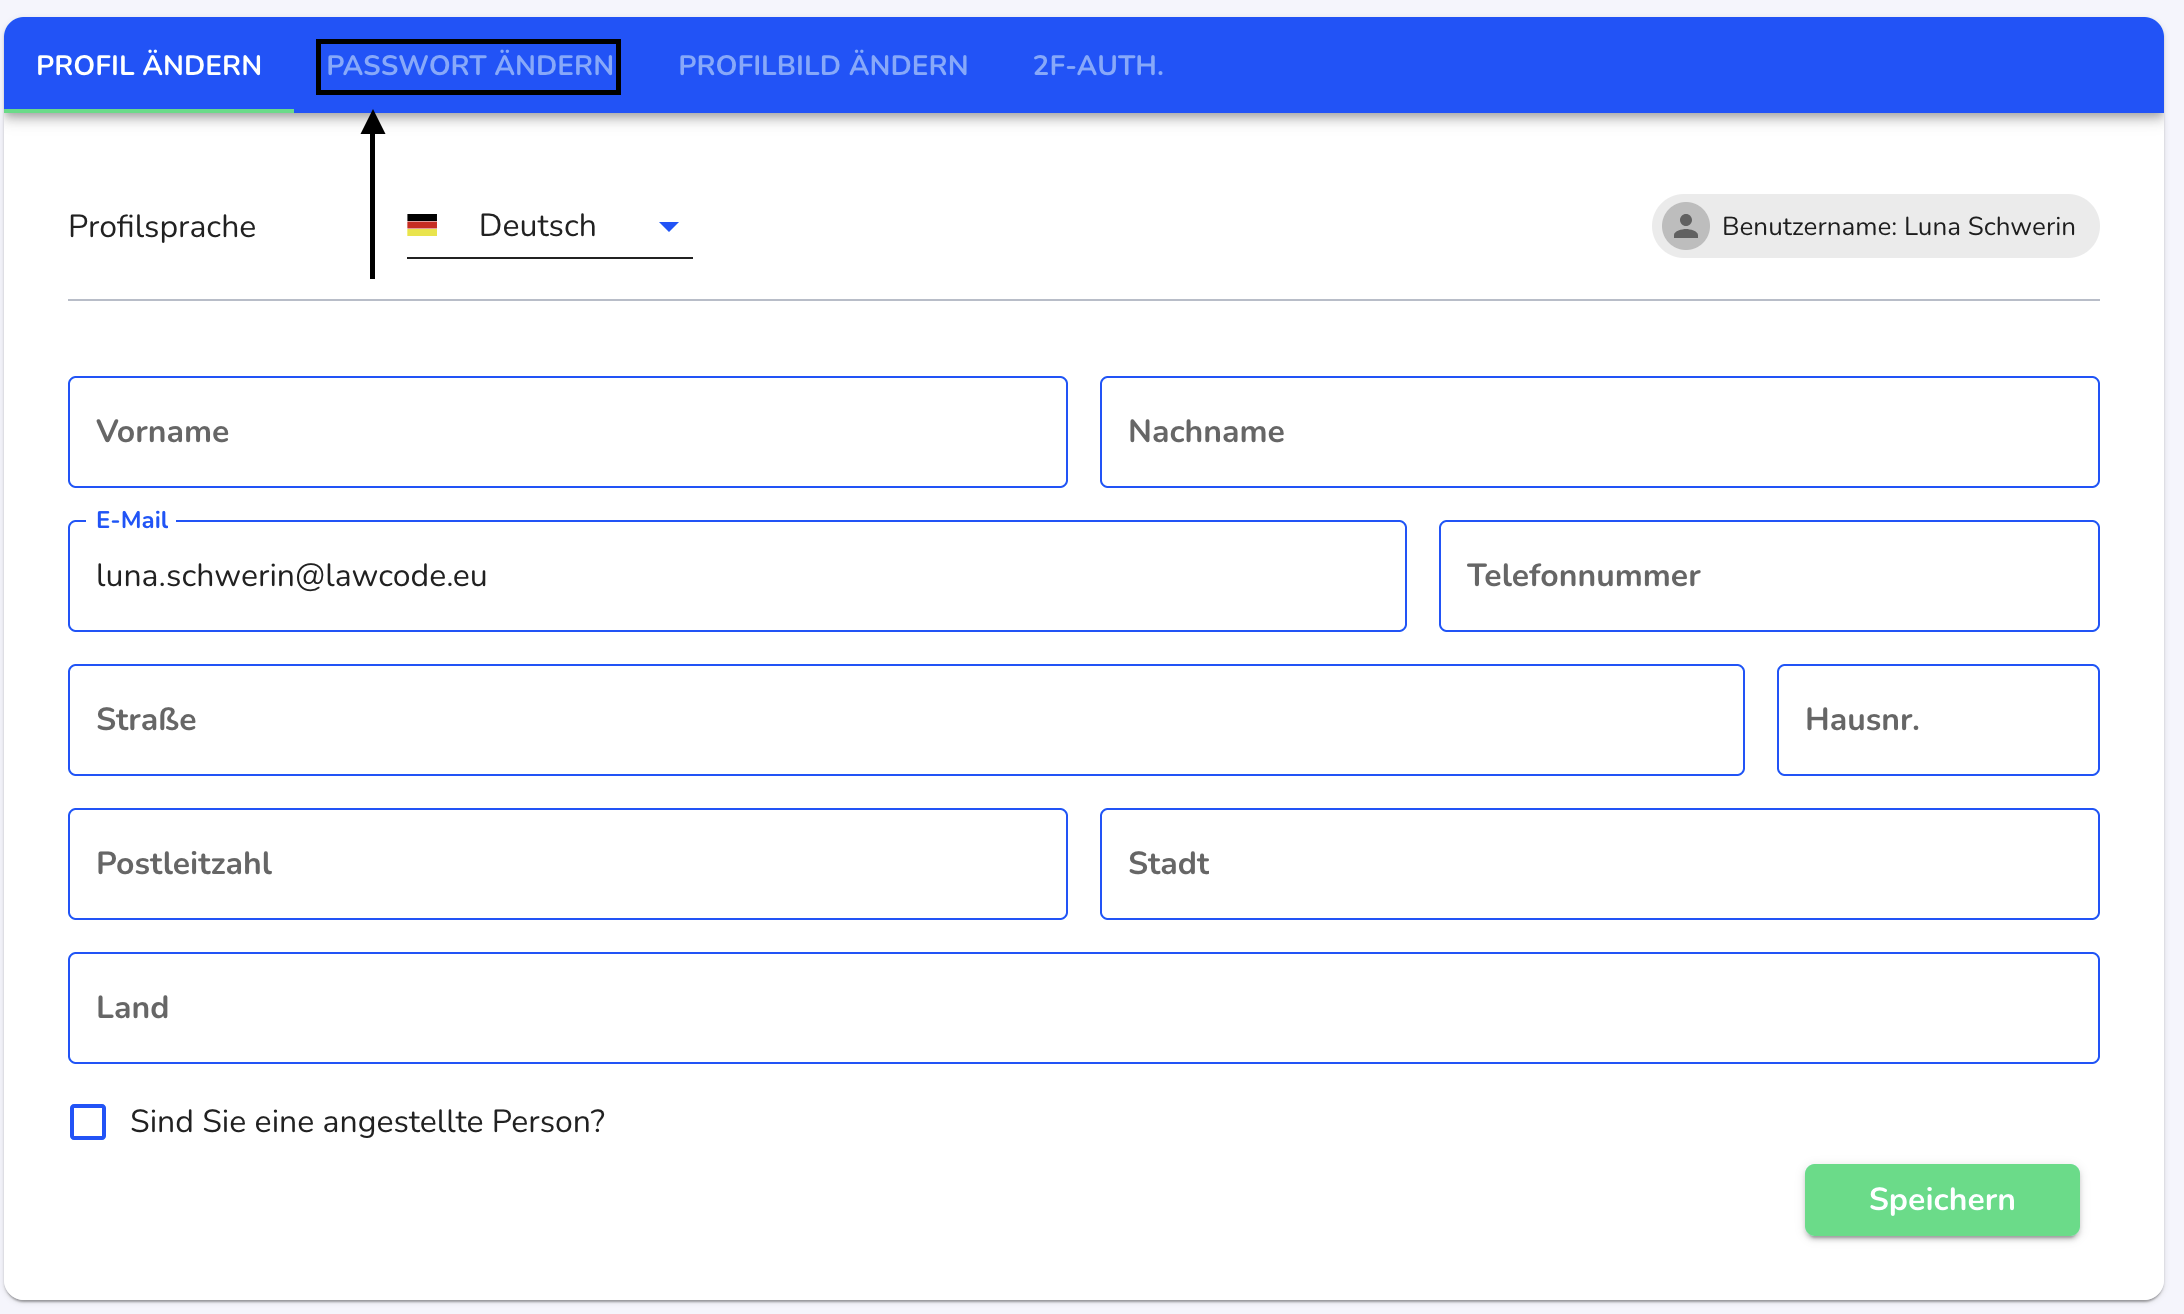Click into the E-Mail field

[737, 576]
